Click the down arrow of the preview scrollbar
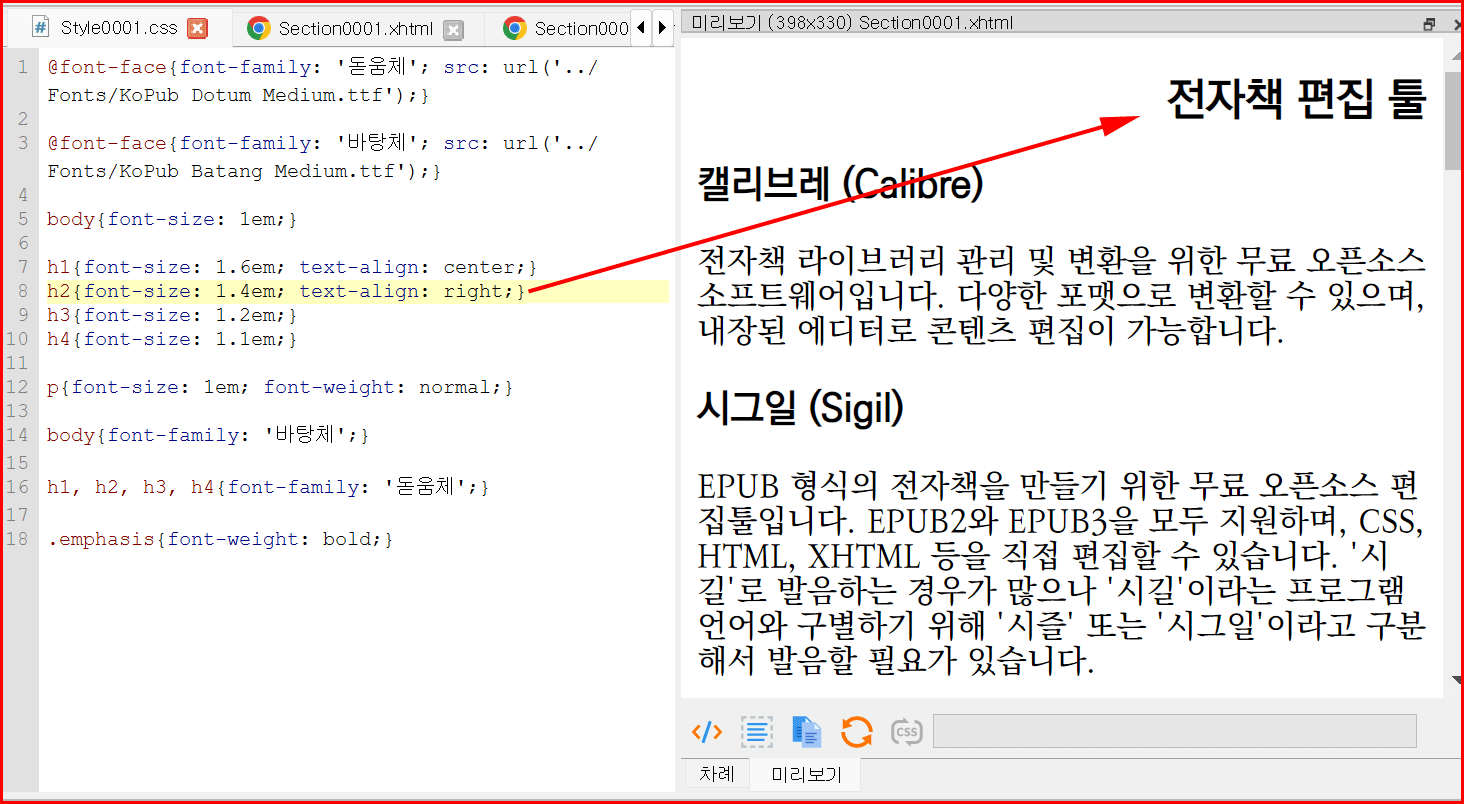 point(1456,681)
